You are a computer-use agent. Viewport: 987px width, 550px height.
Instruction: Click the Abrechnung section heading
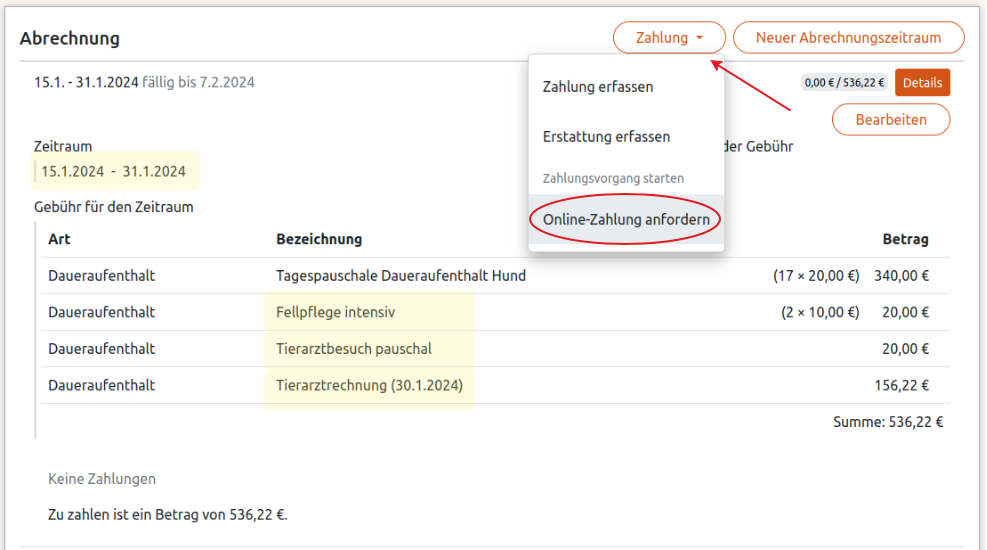click(x=70, y=39)
